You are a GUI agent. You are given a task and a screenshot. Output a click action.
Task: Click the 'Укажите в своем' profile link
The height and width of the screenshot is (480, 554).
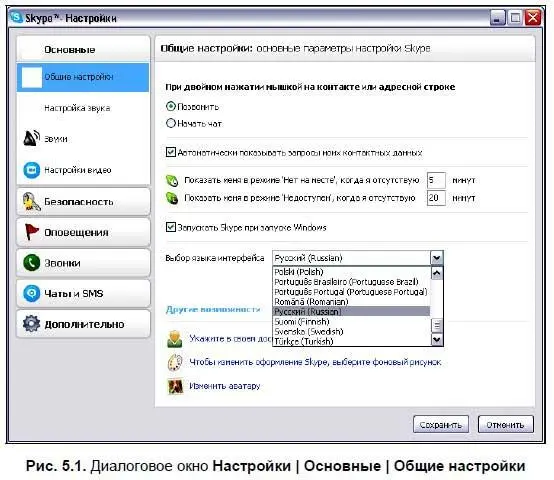(231, 339)
